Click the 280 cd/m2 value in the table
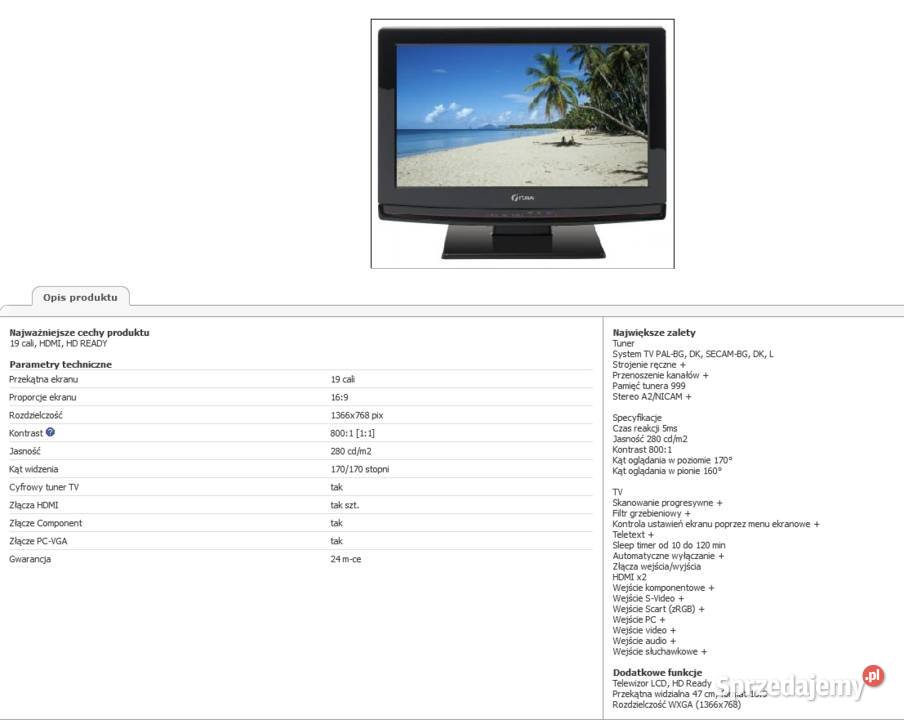Screen dimensions: 904x720 (351, 451)
